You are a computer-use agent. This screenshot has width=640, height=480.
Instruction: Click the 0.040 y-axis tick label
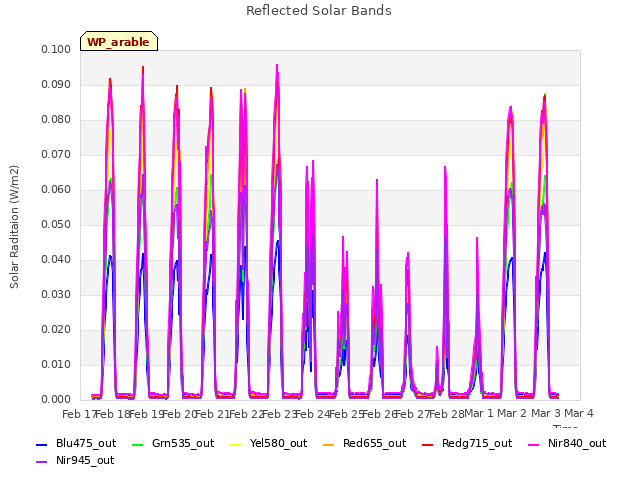tap(56, 260)
